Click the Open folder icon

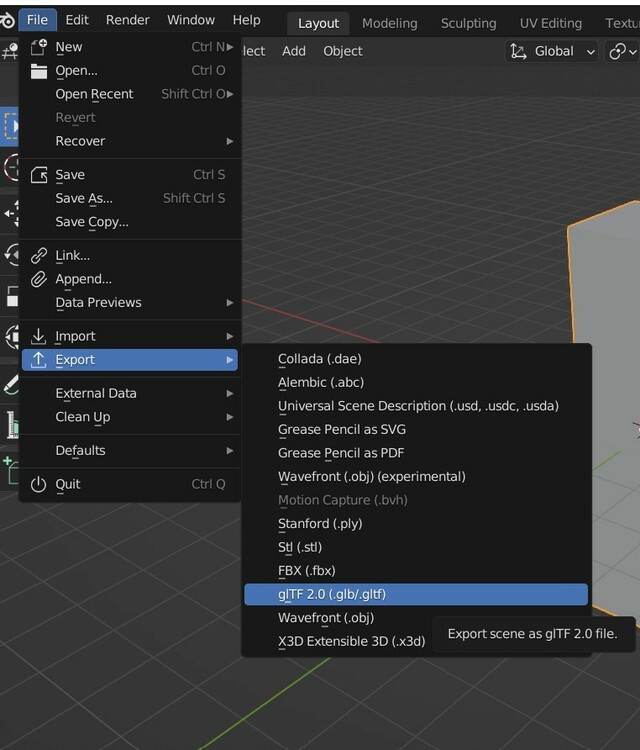39,70
